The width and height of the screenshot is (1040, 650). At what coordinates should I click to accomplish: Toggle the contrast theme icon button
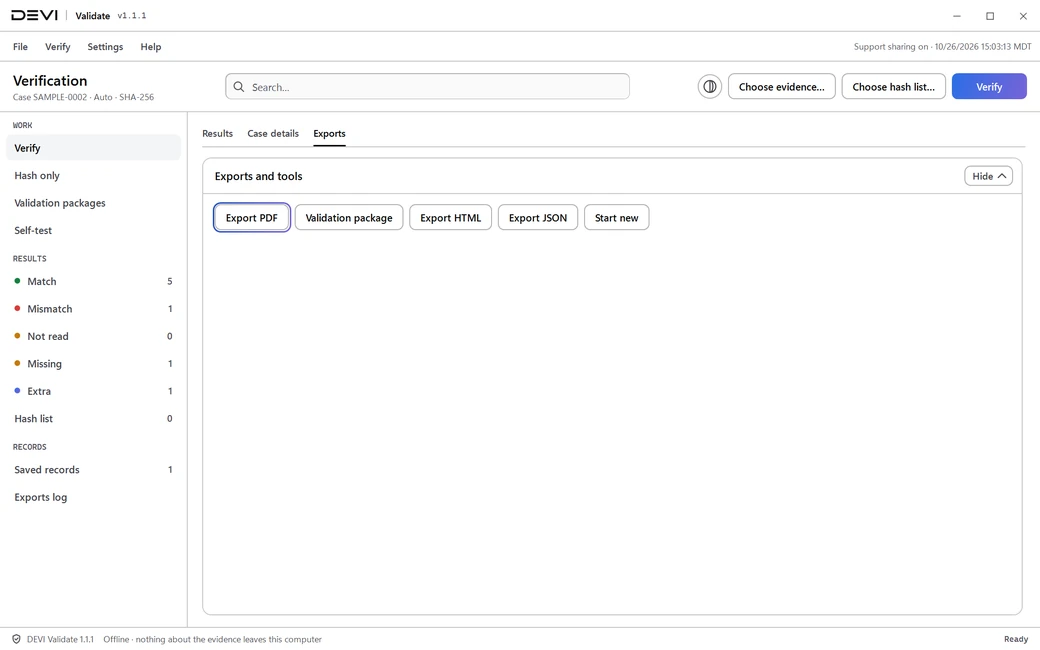click(x=709, y=86)
